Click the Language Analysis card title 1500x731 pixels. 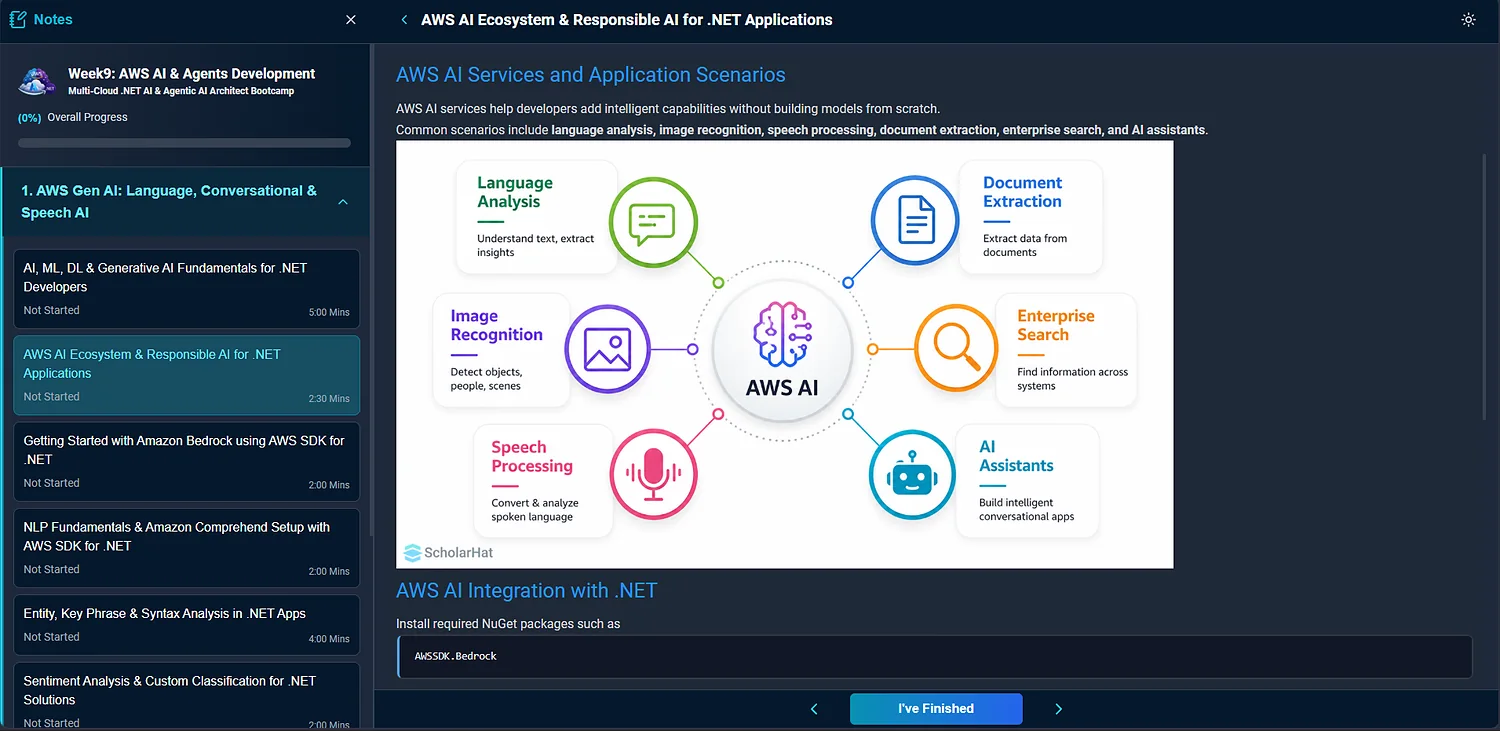[x=515, y=192]
